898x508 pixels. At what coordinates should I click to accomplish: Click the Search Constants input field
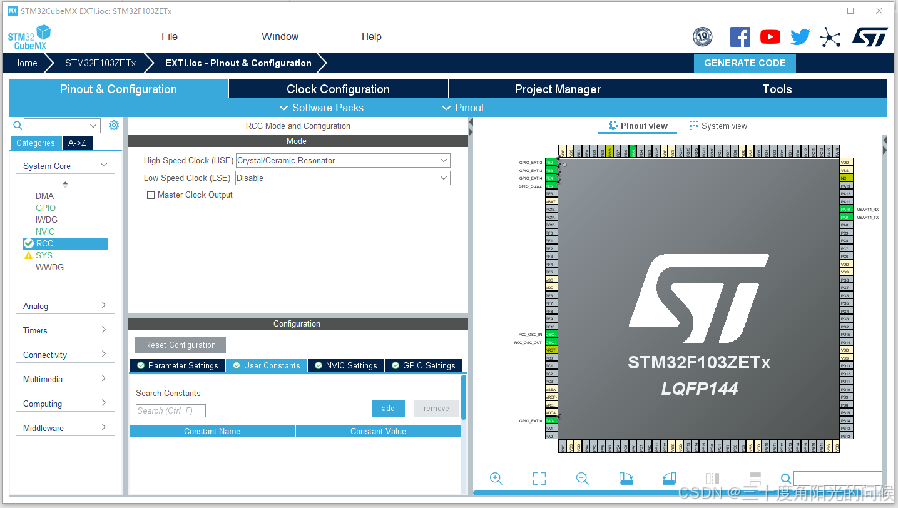click(x=171, y=411)
